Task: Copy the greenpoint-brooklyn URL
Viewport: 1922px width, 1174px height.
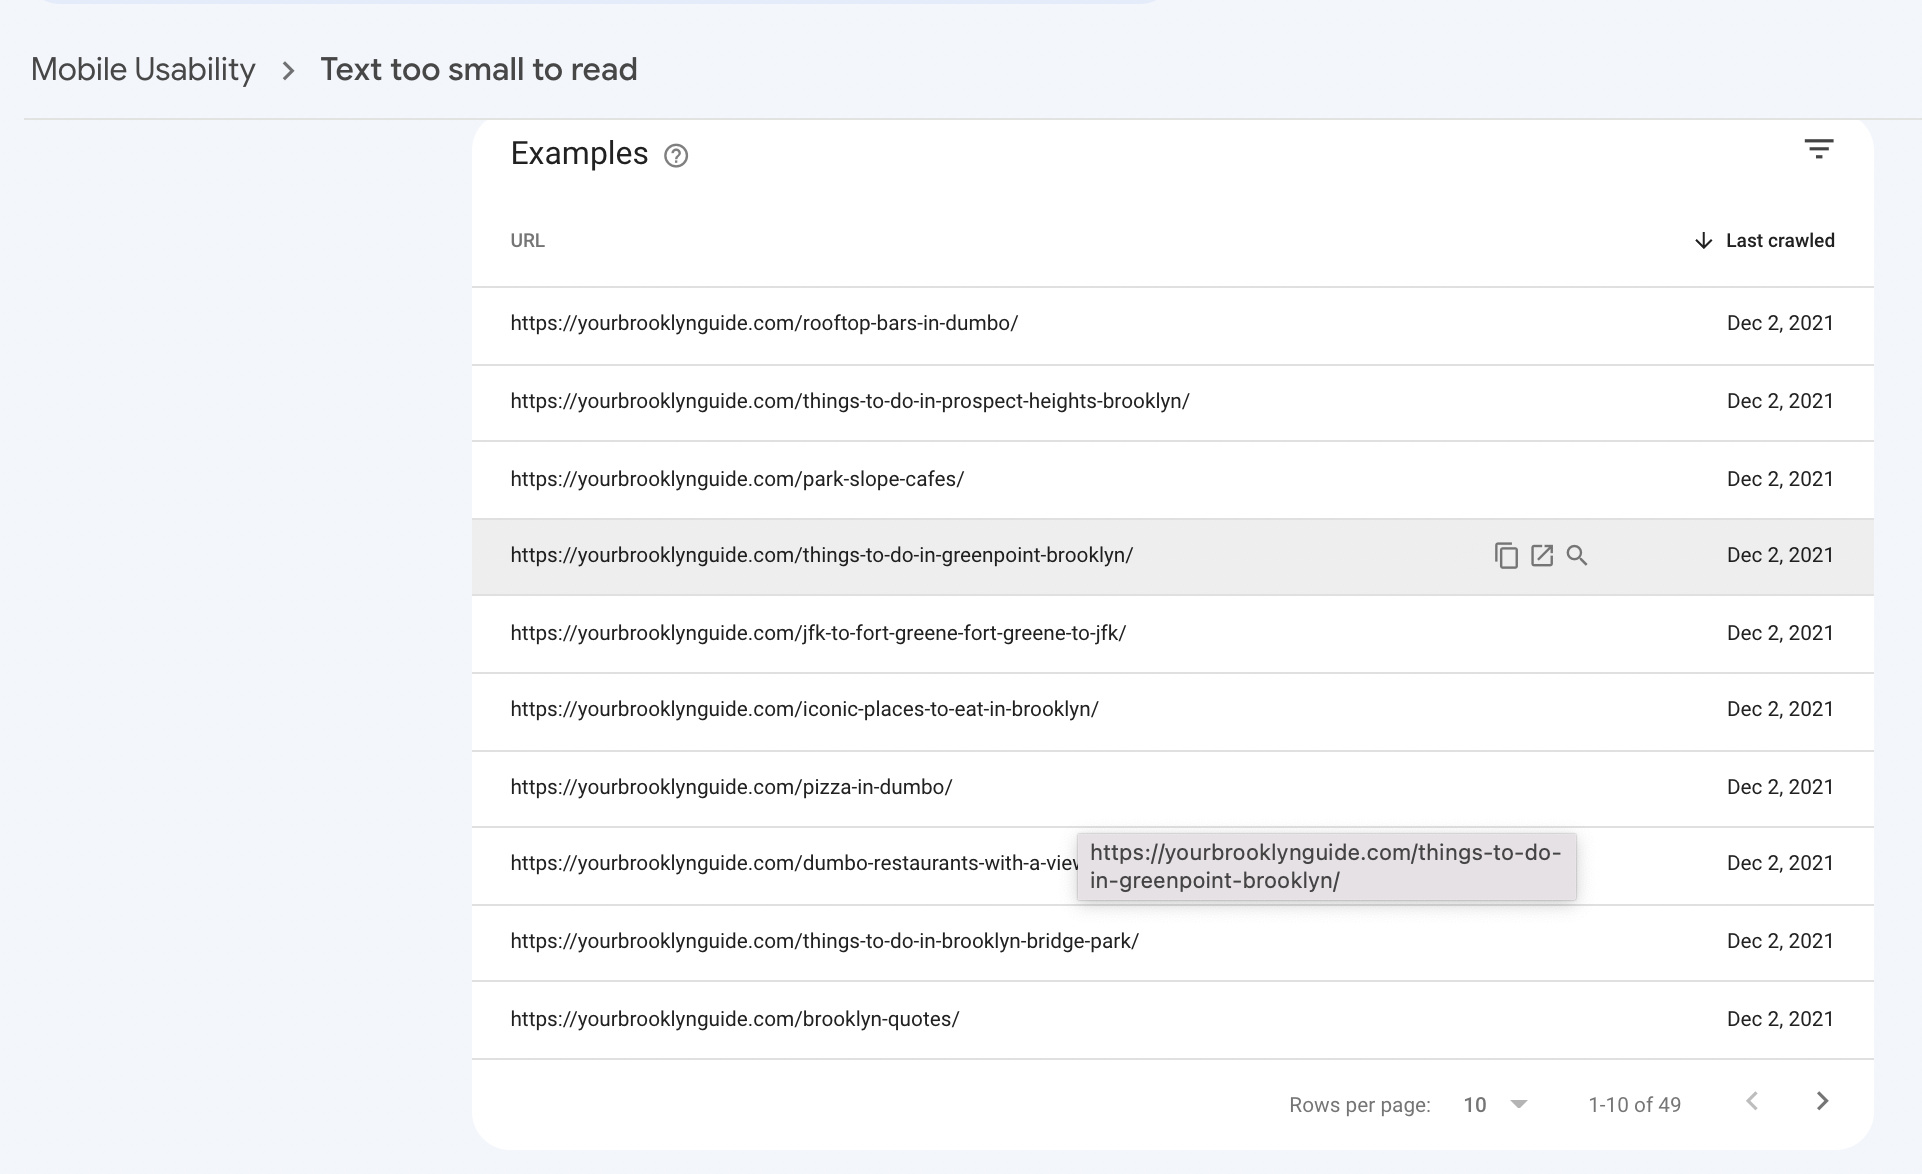Action: click(x=1506, y=556)
